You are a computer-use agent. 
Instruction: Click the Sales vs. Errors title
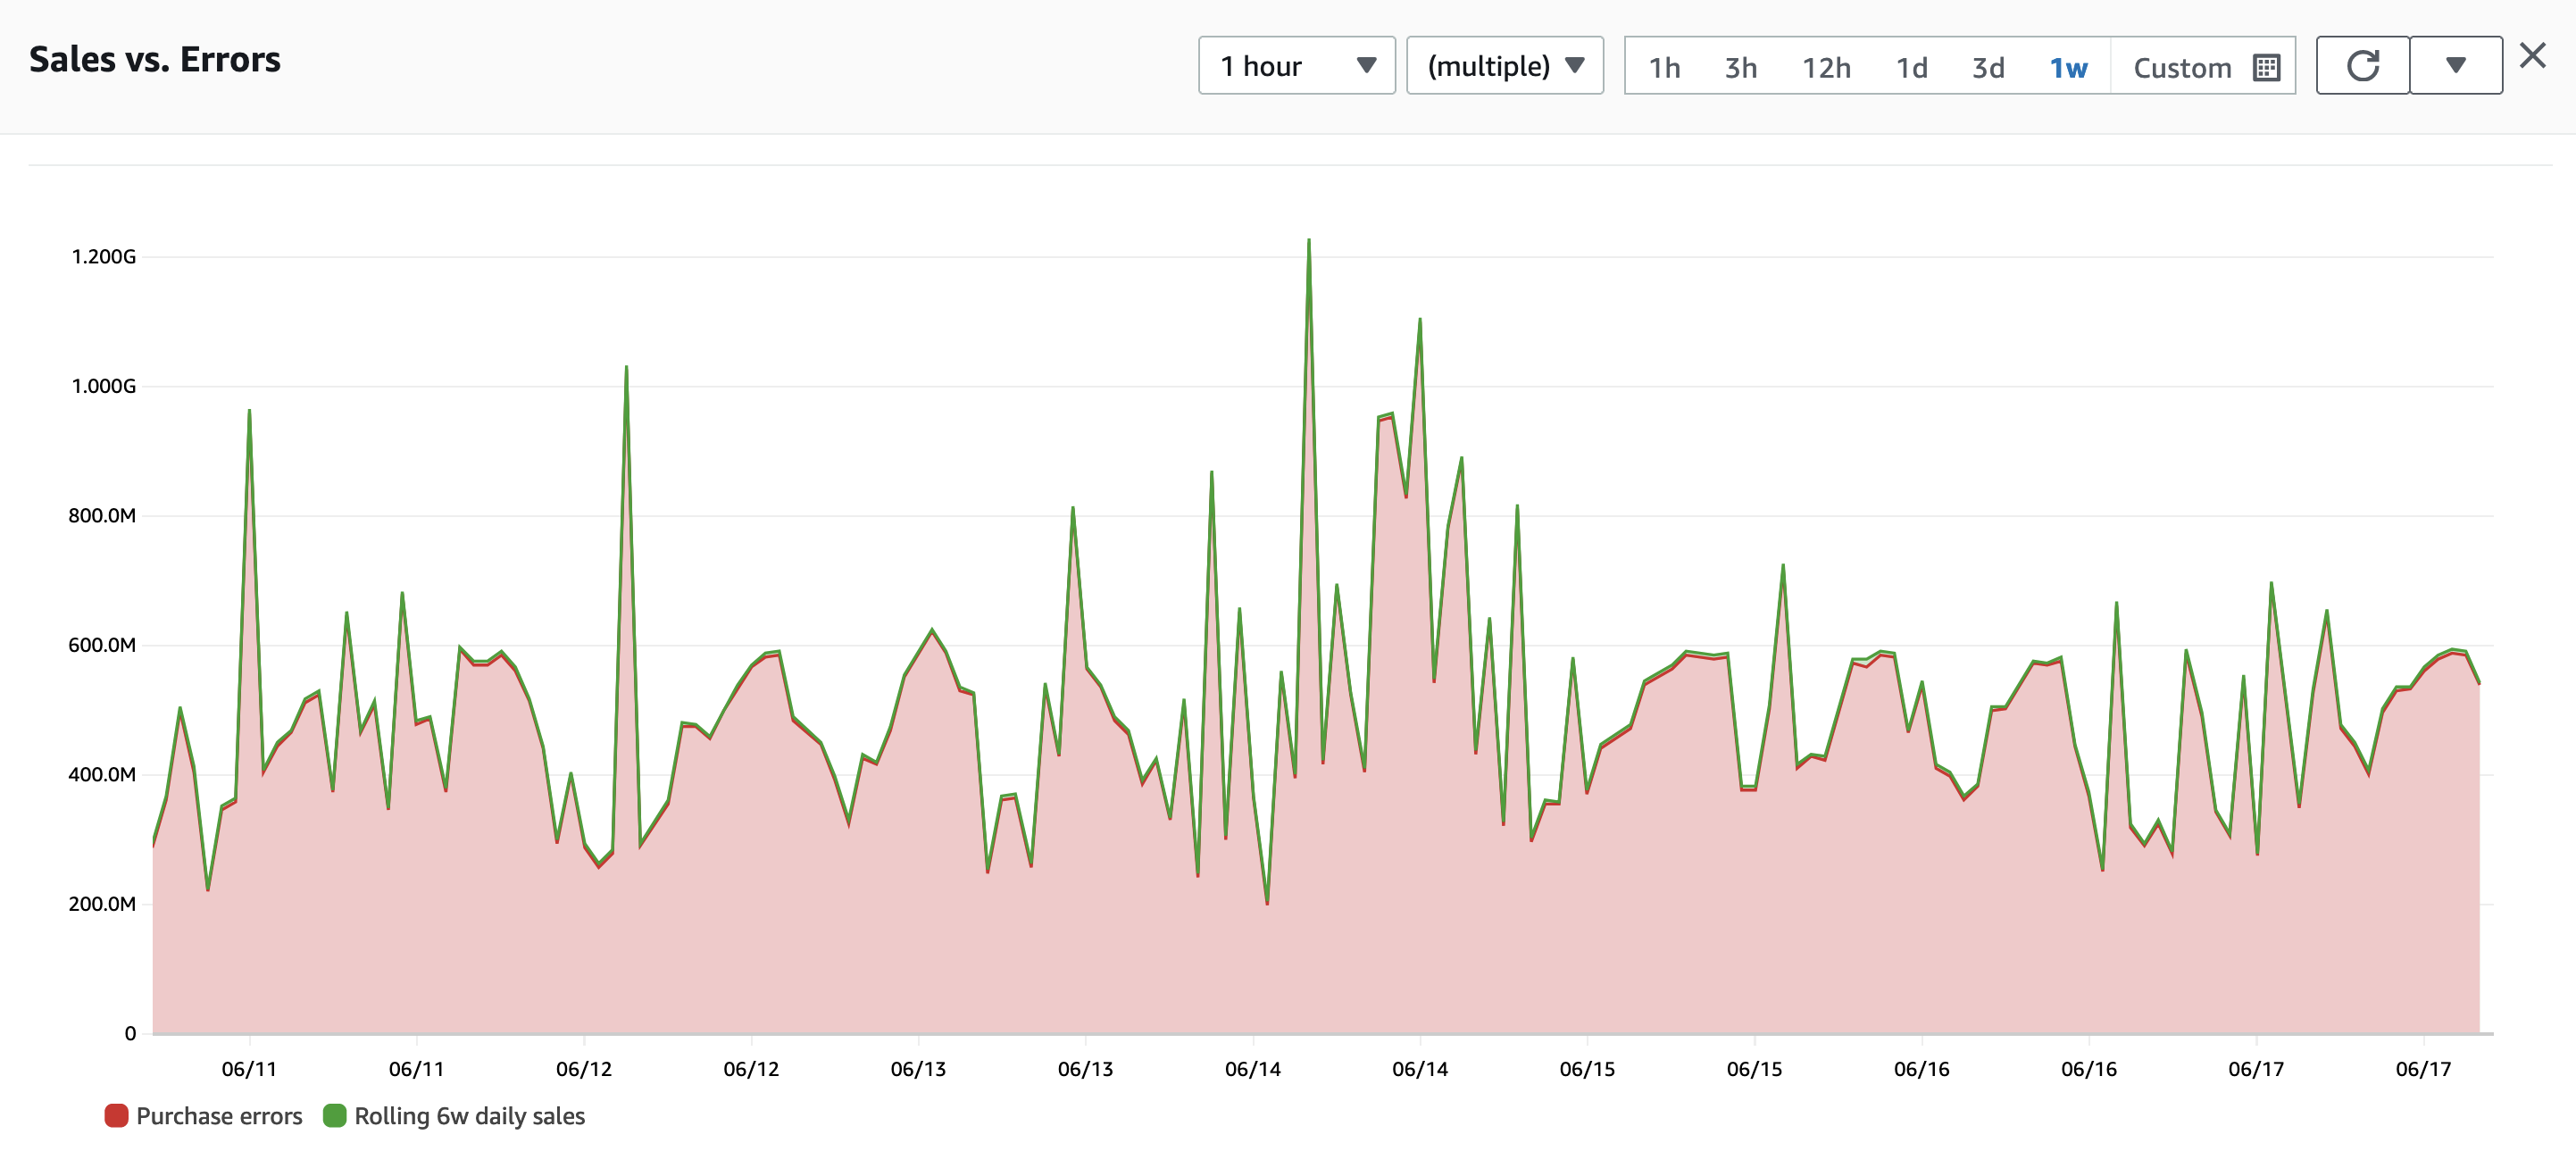(155, 59)
